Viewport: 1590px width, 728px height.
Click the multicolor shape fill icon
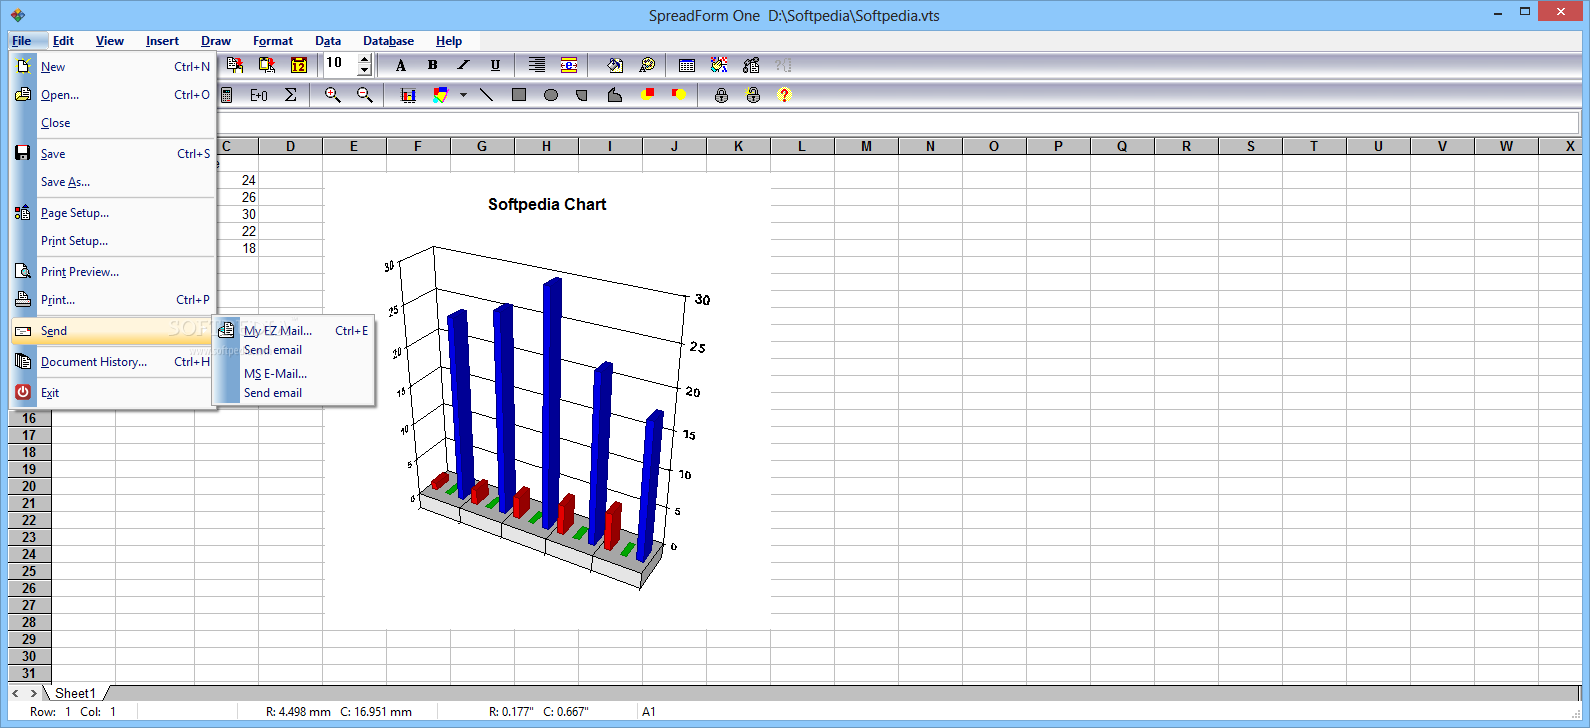click(x=440, y=95)
